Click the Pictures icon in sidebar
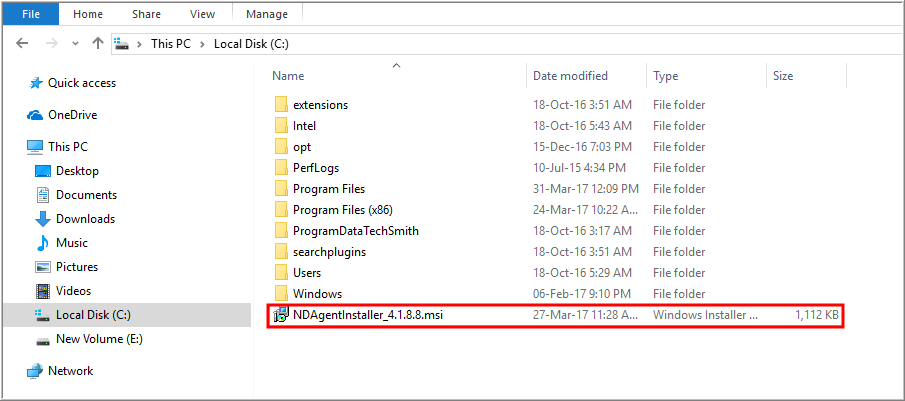 (x=43, y=267)
